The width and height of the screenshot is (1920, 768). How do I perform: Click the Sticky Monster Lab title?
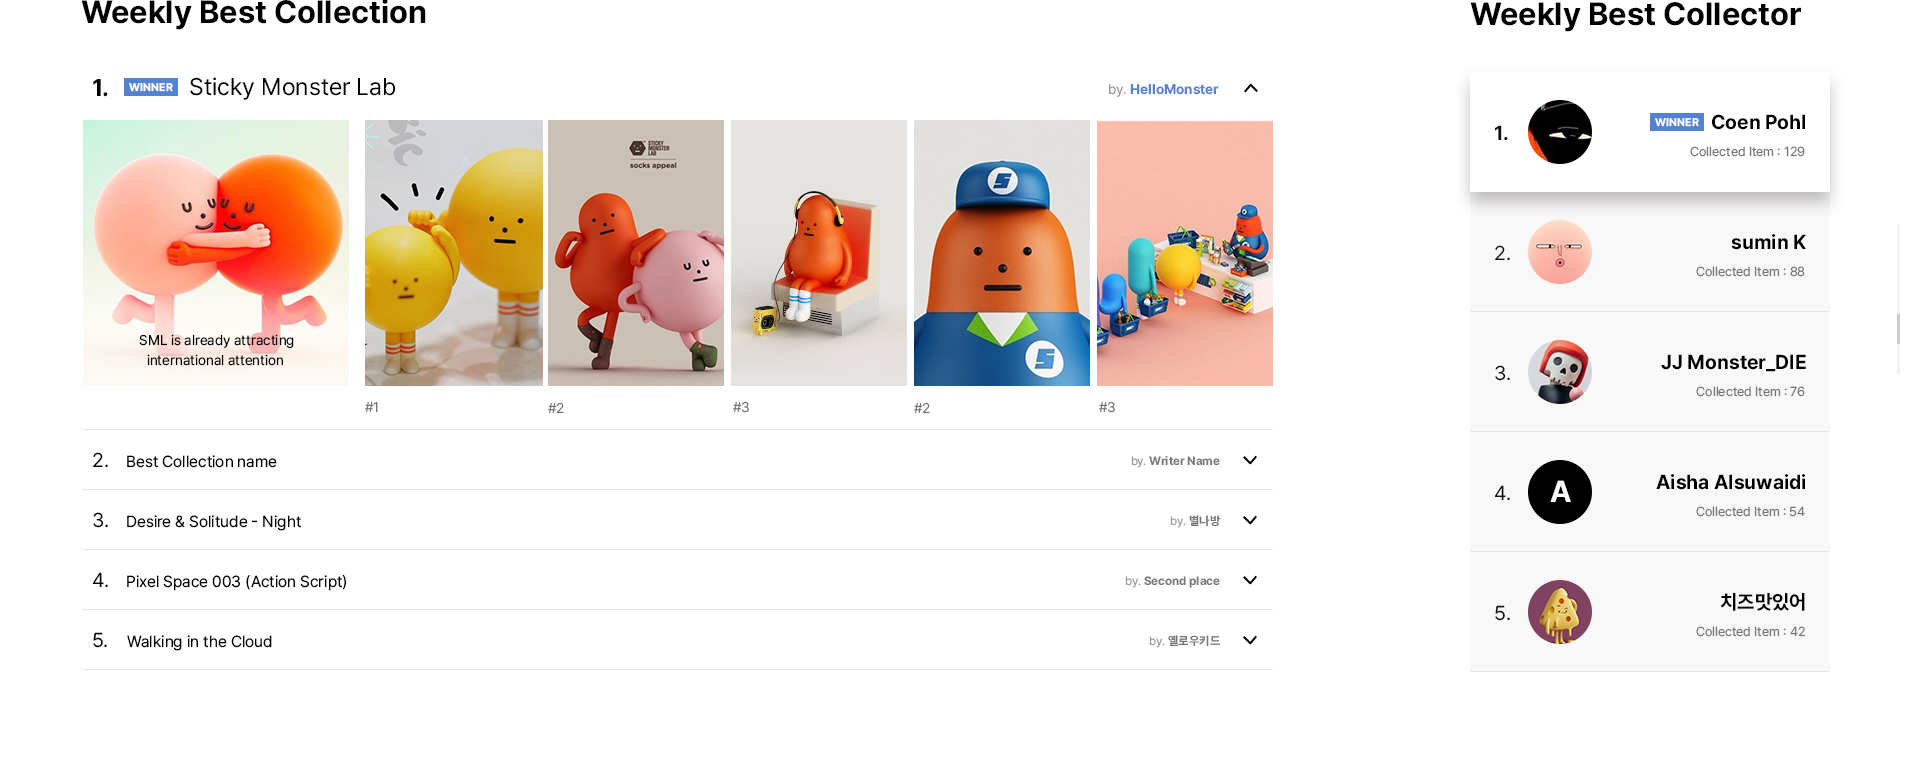tap(292, 88)
